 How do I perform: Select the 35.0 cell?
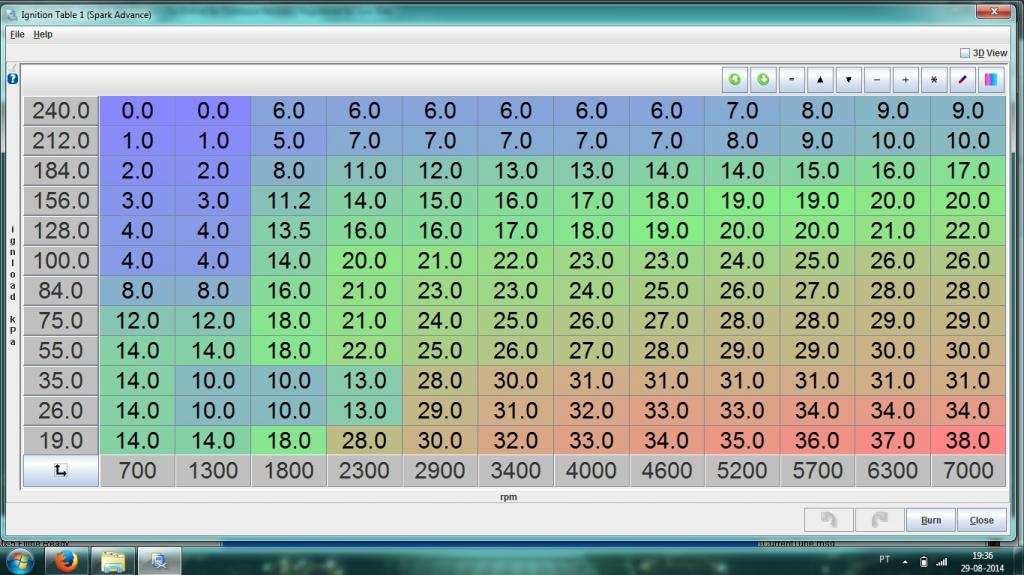click(x=742, y=441)
